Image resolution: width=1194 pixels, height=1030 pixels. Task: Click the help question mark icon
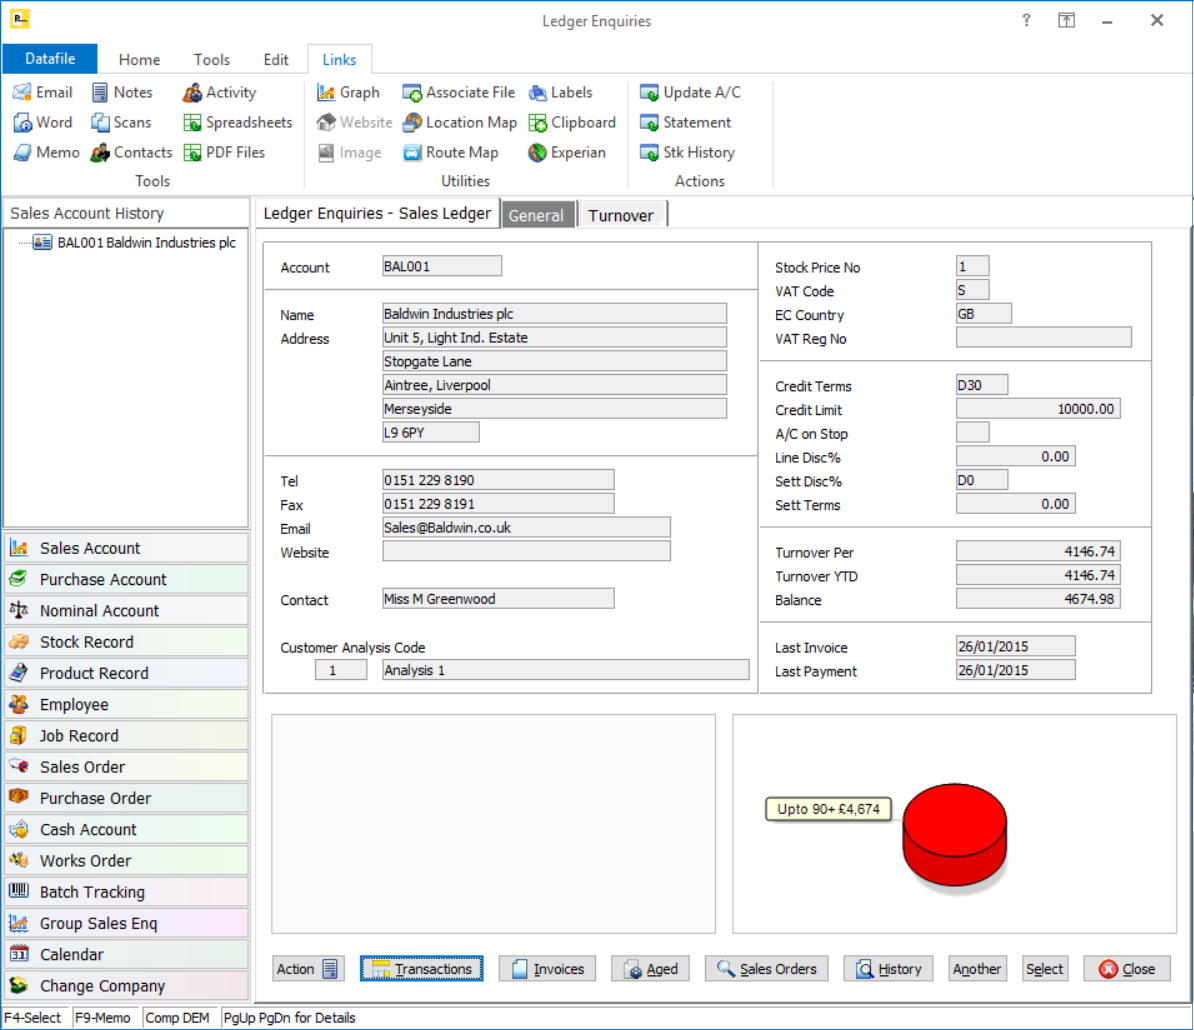tap(1026, 21)
